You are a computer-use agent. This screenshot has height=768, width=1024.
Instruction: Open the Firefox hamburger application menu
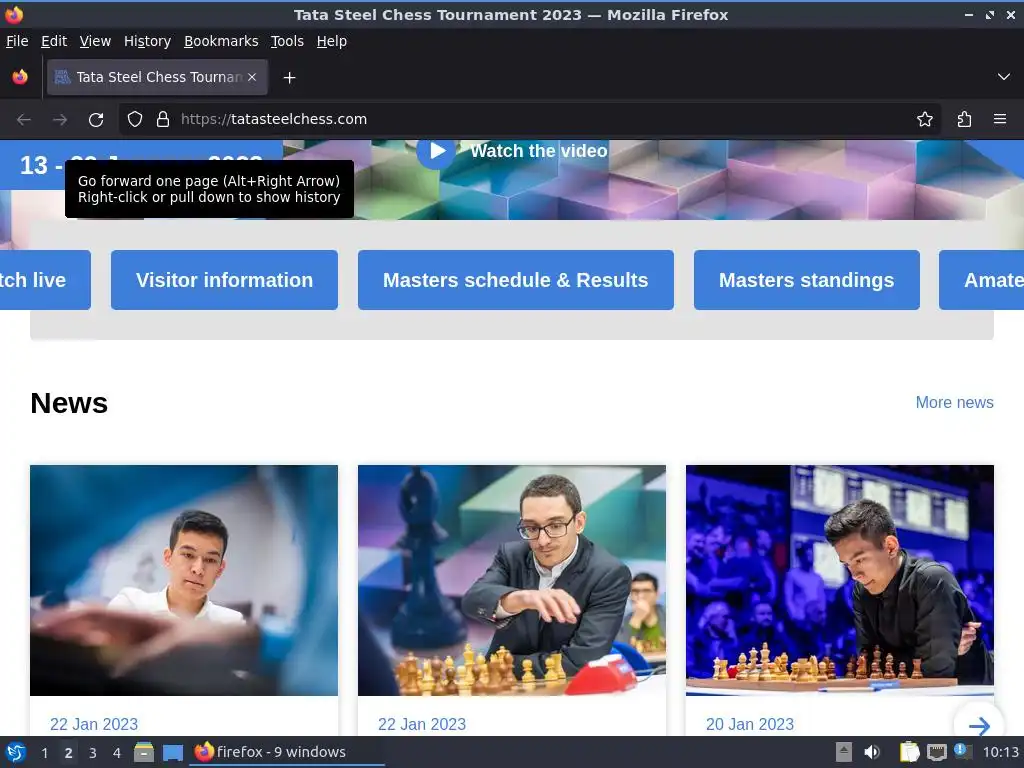pyautogui.click(x=1000, y=119)
